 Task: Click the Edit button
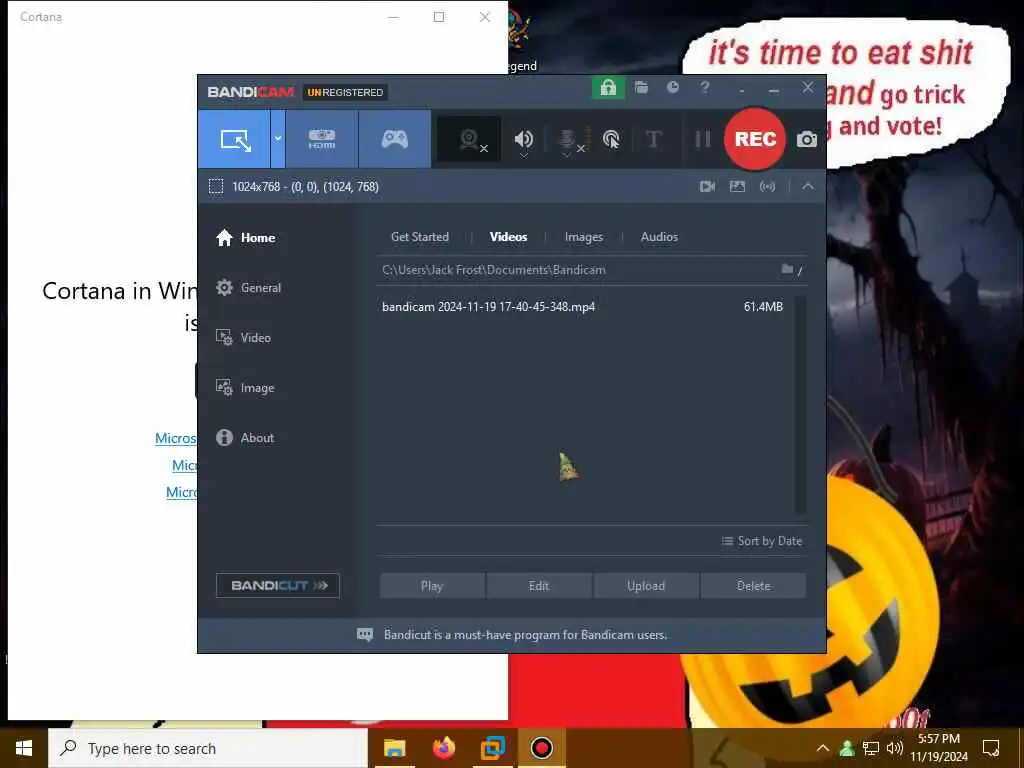539,586
